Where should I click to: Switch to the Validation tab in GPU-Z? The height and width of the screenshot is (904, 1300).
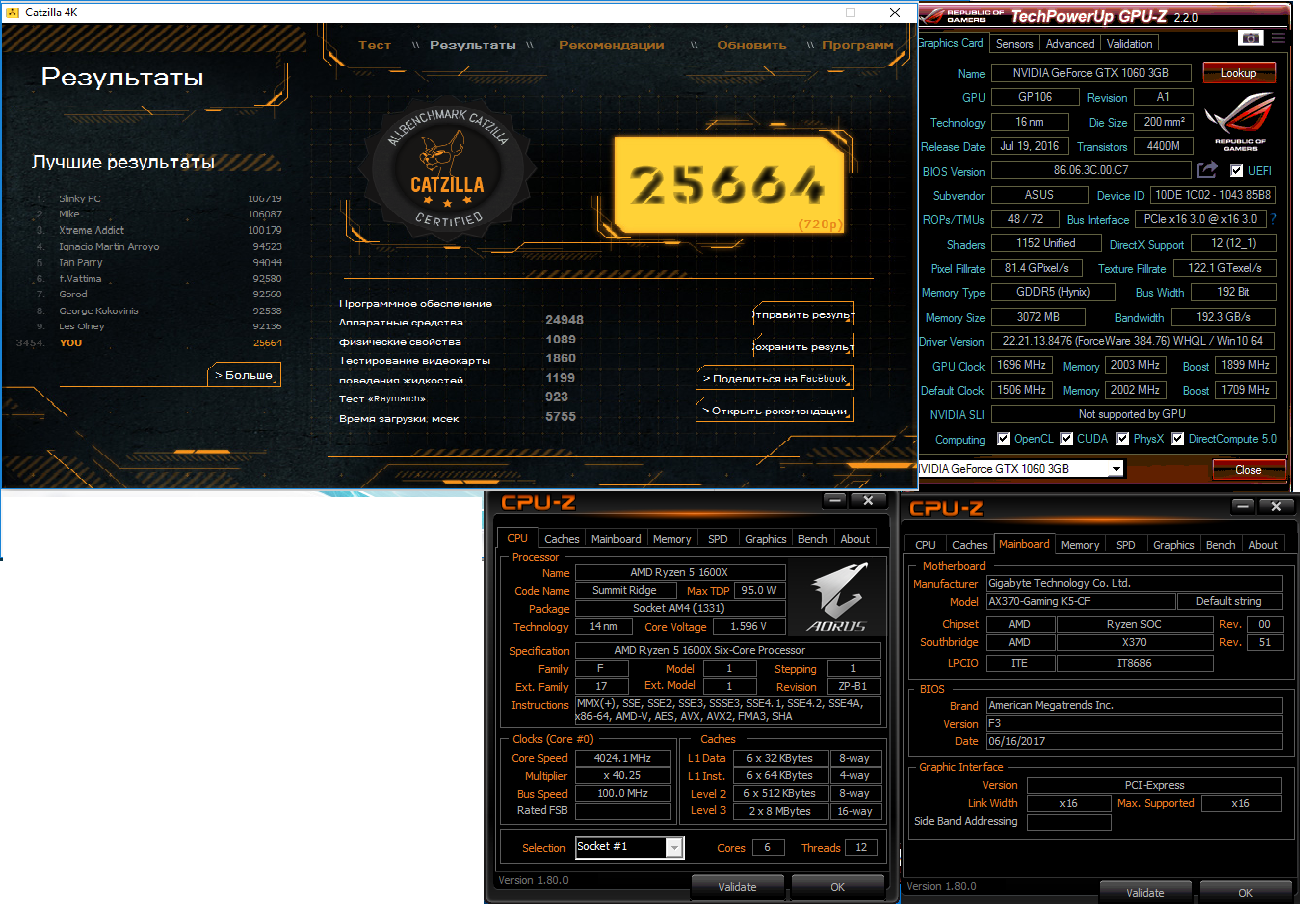point(1130,44)
